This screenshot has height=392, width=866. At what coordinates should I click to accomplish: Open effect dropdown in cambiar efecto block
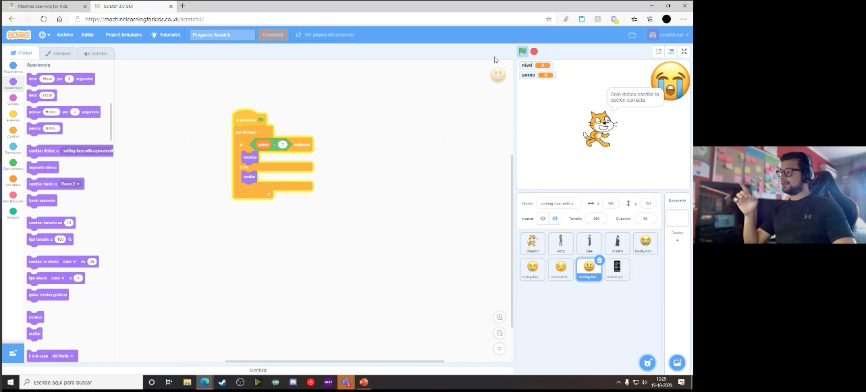(x=69, y=262)
